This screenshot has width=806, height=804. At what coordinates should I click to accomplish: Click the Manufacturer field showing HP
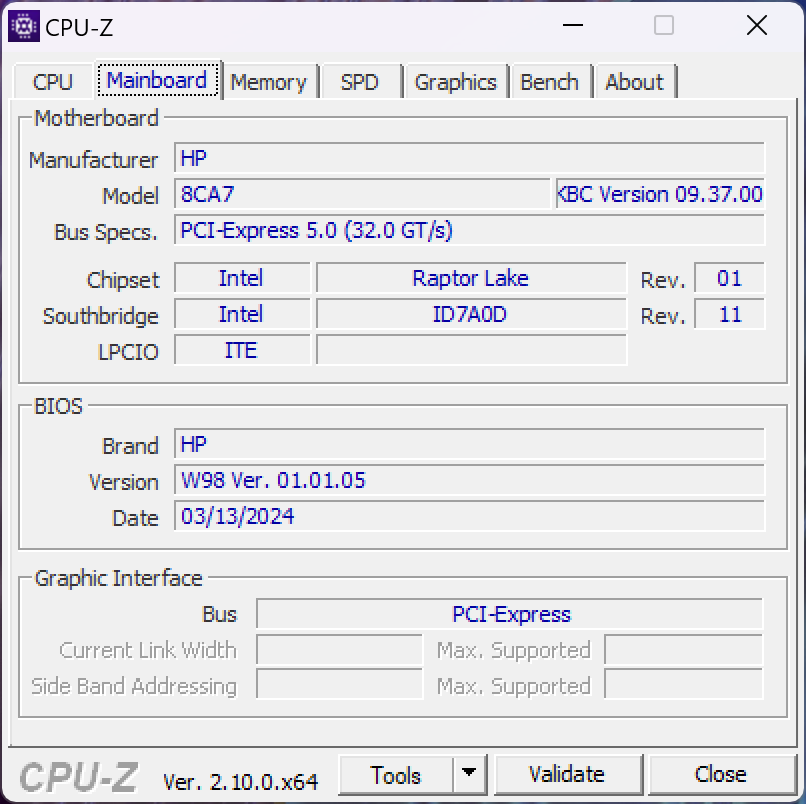pos(469,158)
